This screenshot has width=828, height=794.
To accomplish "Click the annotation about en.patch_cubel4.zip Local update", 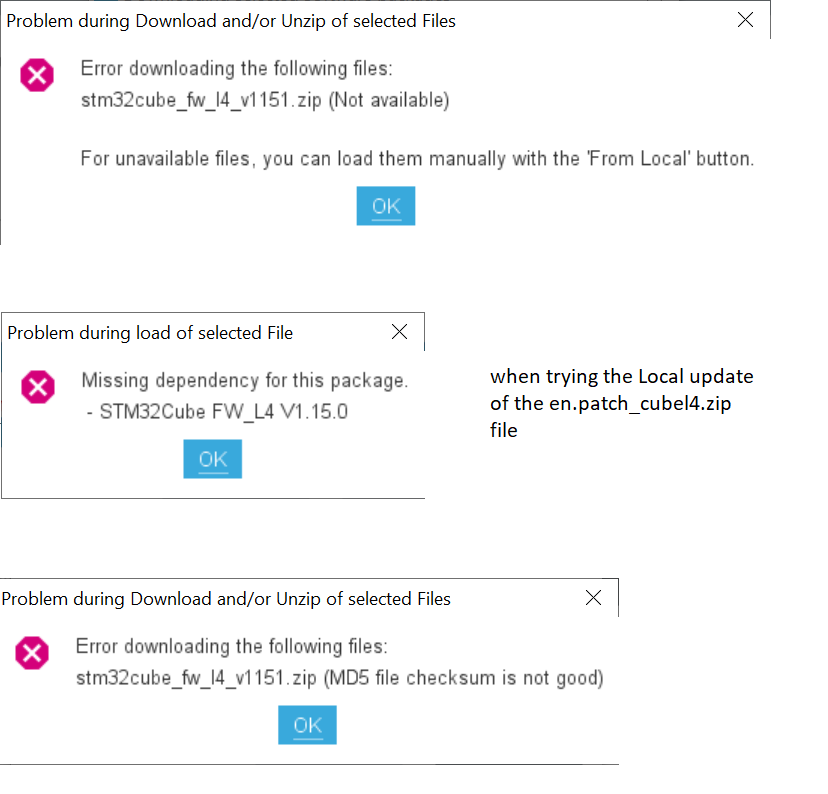I will [x=622, y=403].
